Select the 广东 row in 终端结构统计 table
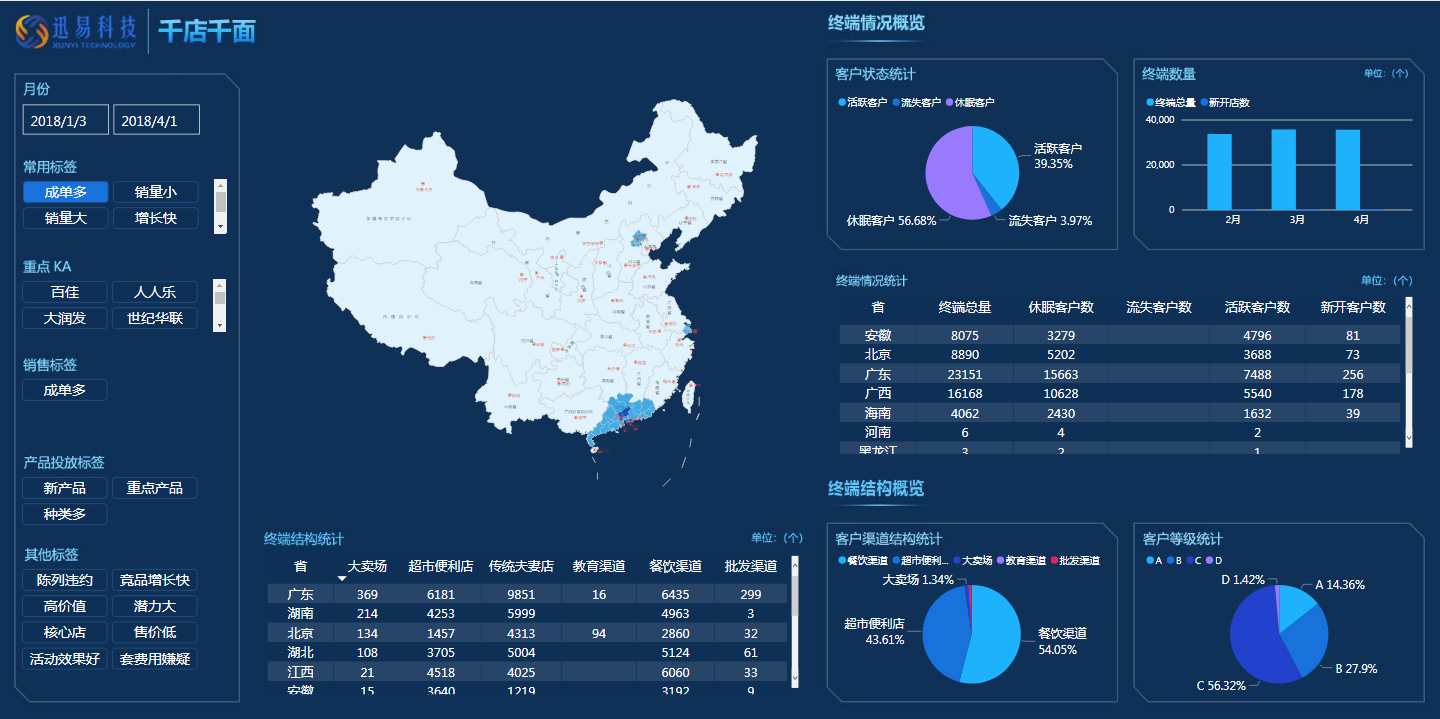1440x719 pixels. coord(527,594)
